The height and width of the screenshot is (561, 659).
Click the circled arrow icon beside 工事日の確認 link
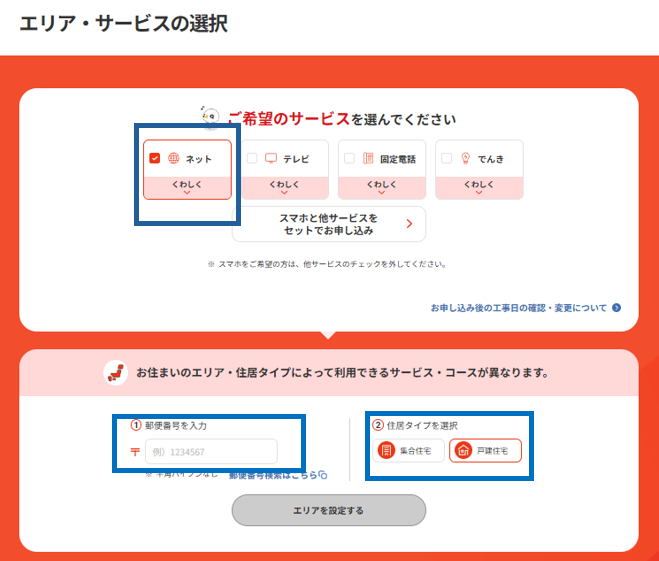[x=617, y=308]
